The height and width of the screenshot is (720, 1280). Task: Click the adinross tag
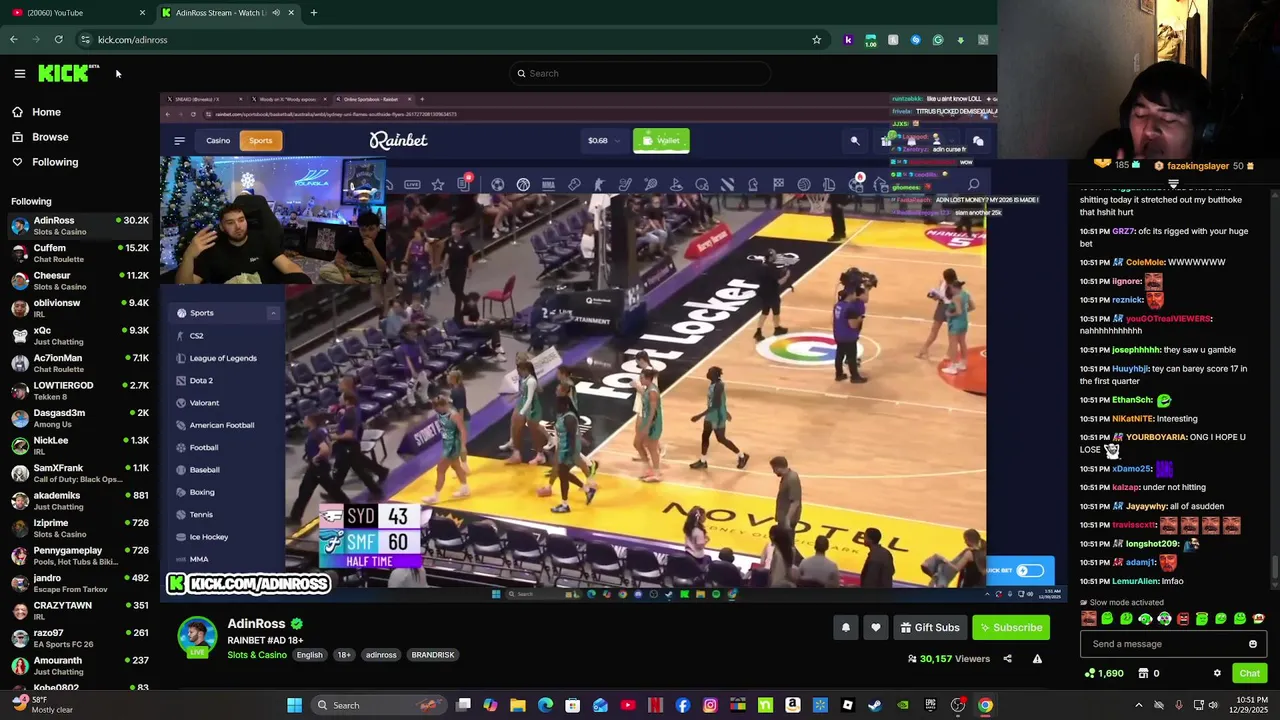coord(381,655)
